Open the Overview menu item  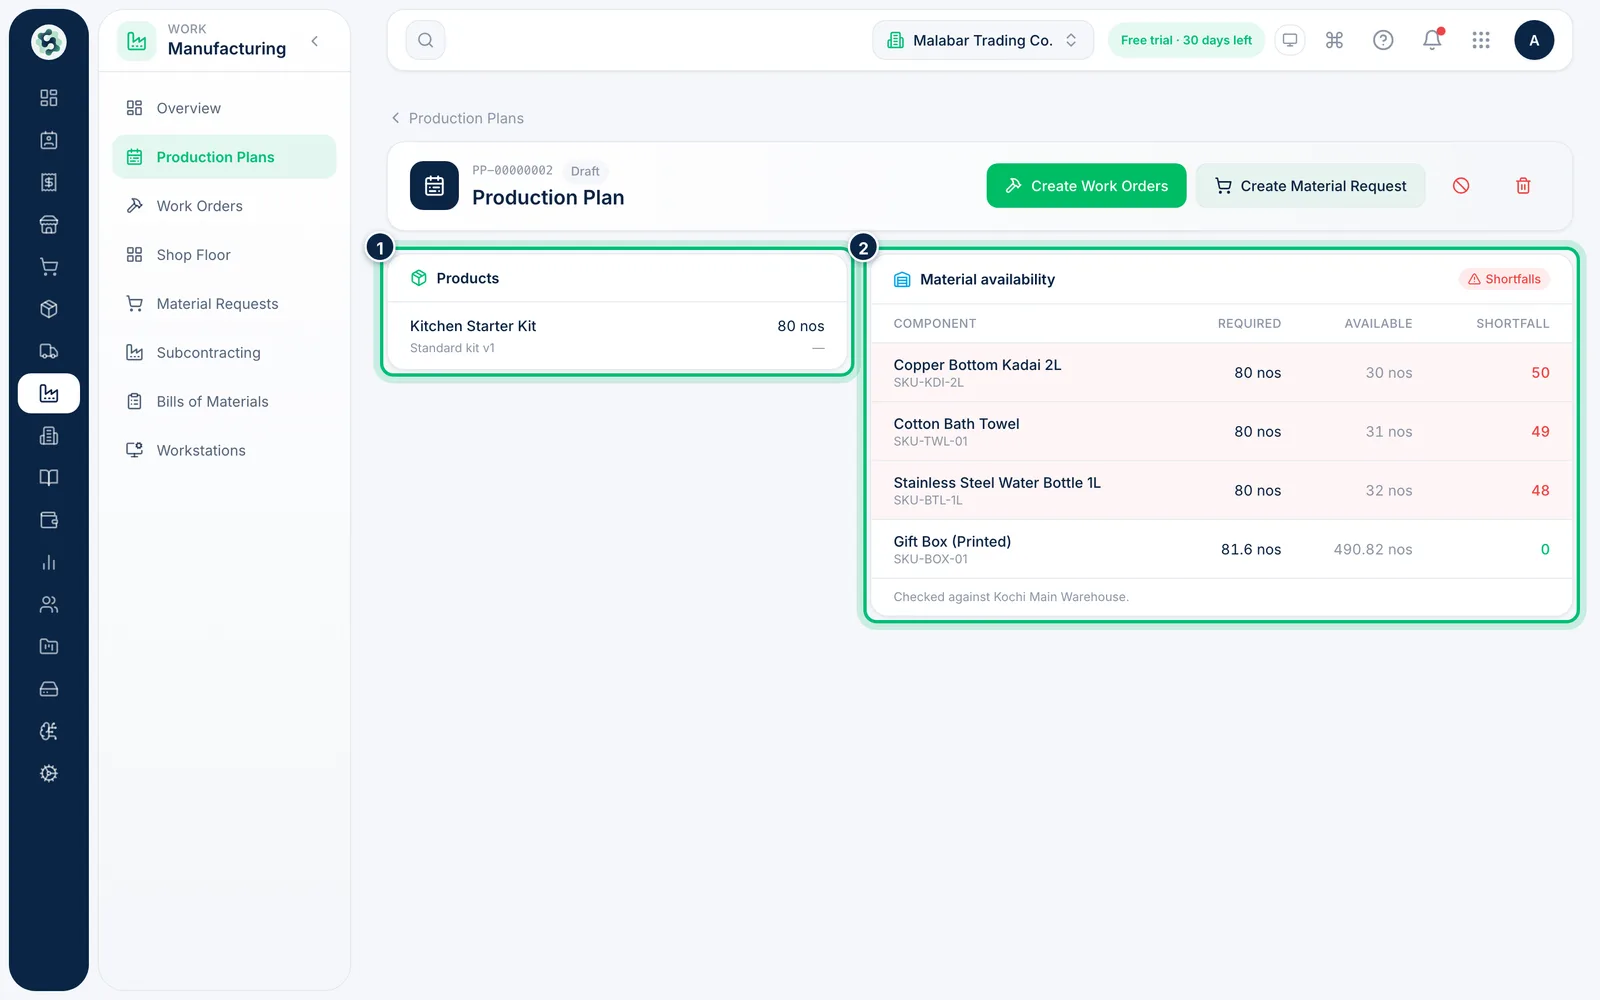pos(224,108)
